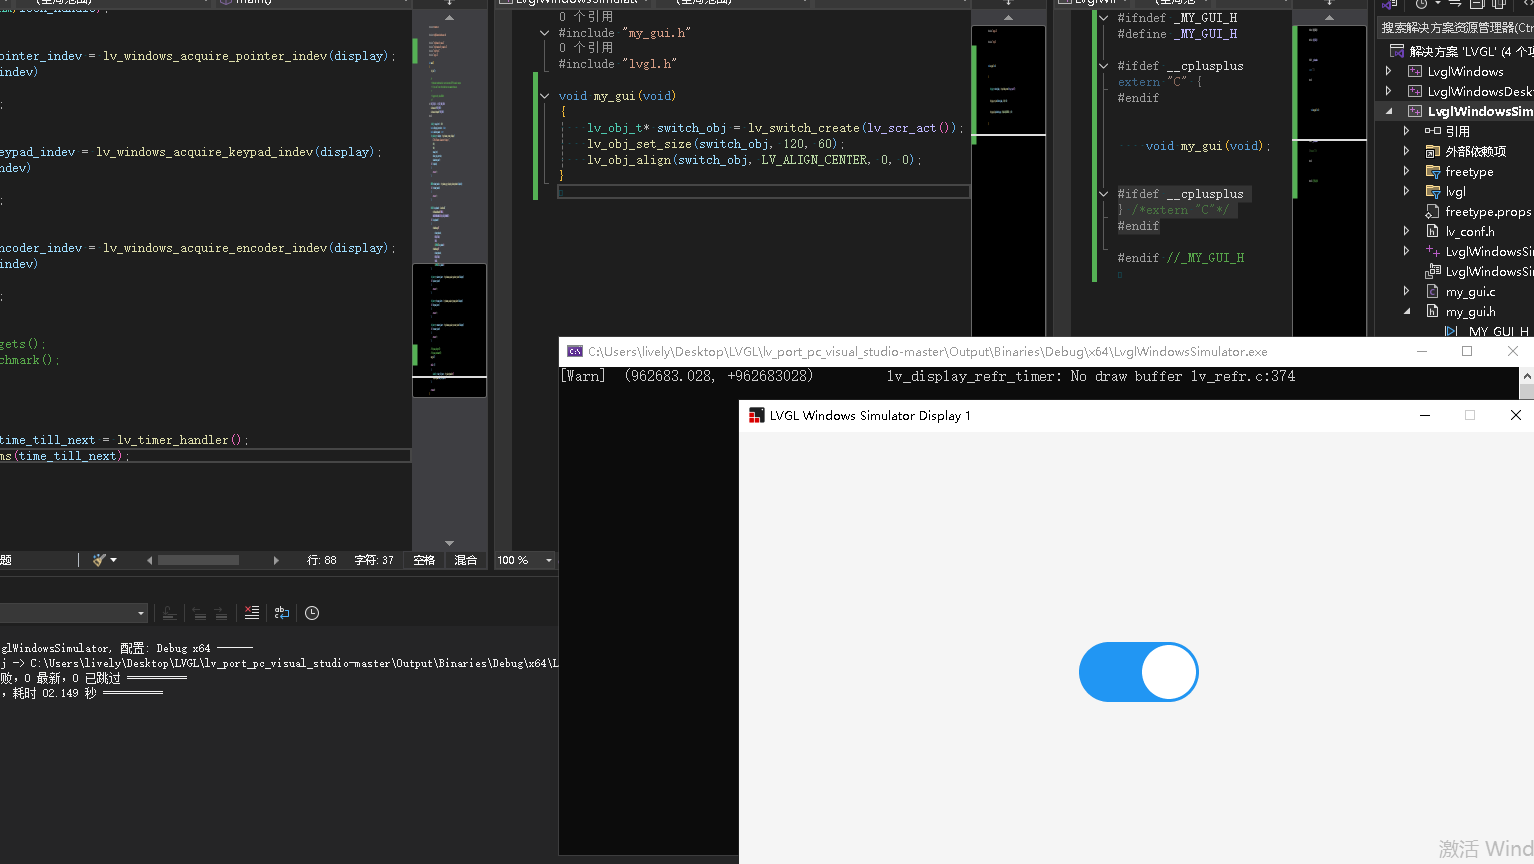Click the console window's cmd icon
This screenshot has height=864, width=1534.
coord(575,351)
